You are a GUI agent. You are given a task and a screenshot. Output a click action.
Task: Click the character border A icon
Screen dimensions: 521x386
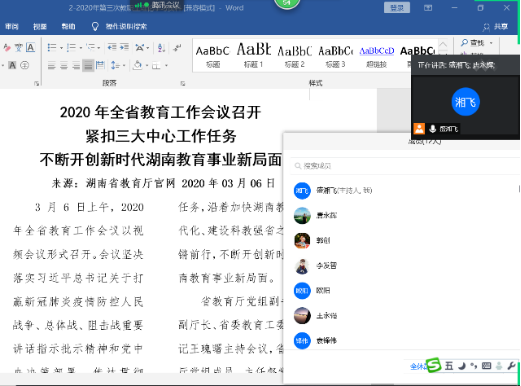point(30,48)
